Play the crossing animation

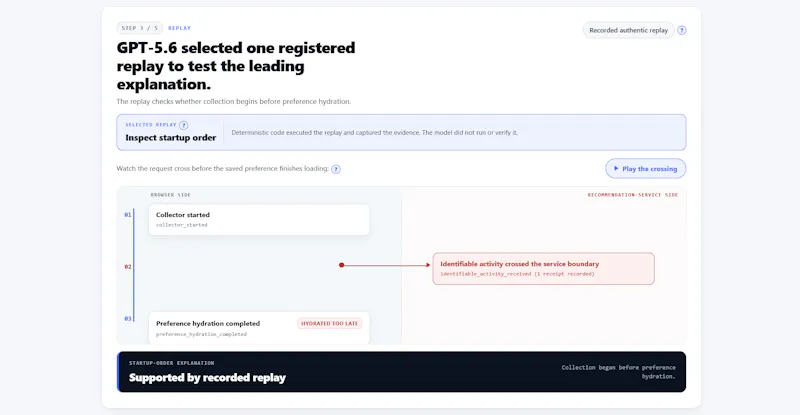[645, 168]
